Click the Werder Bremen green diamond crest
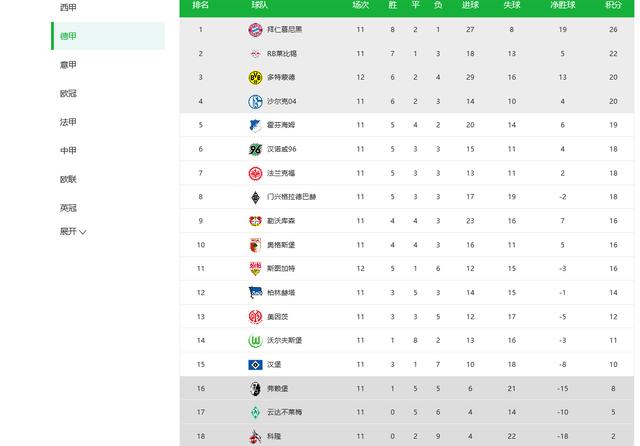The height and width of the screenshot is (446, 640). (x=256, y=413)
